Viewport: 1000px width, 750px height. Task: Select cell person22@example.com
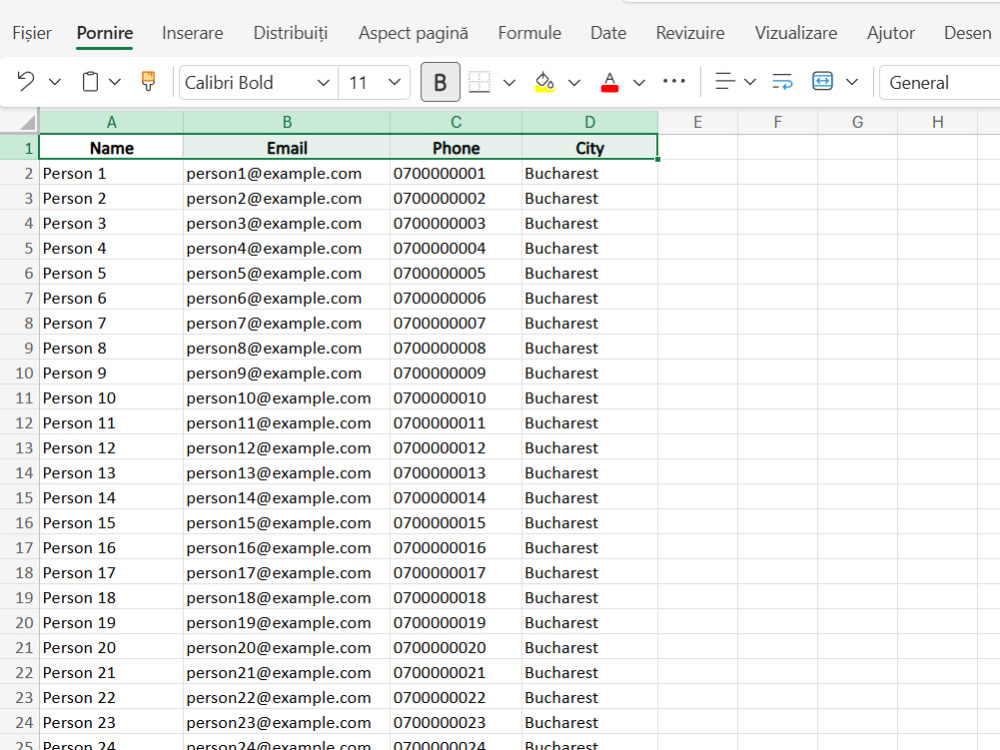(x=287, y=697)
